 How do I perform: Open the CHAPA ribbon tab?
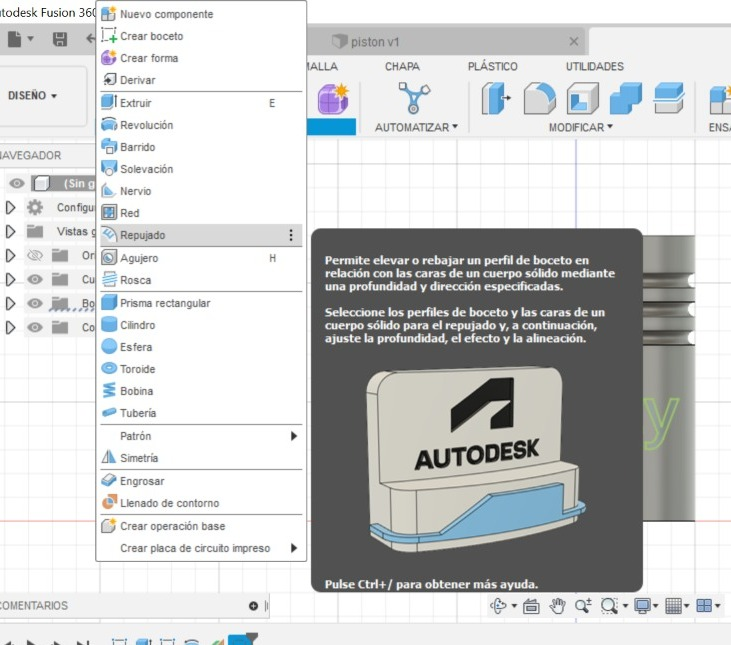pos(402,66)
